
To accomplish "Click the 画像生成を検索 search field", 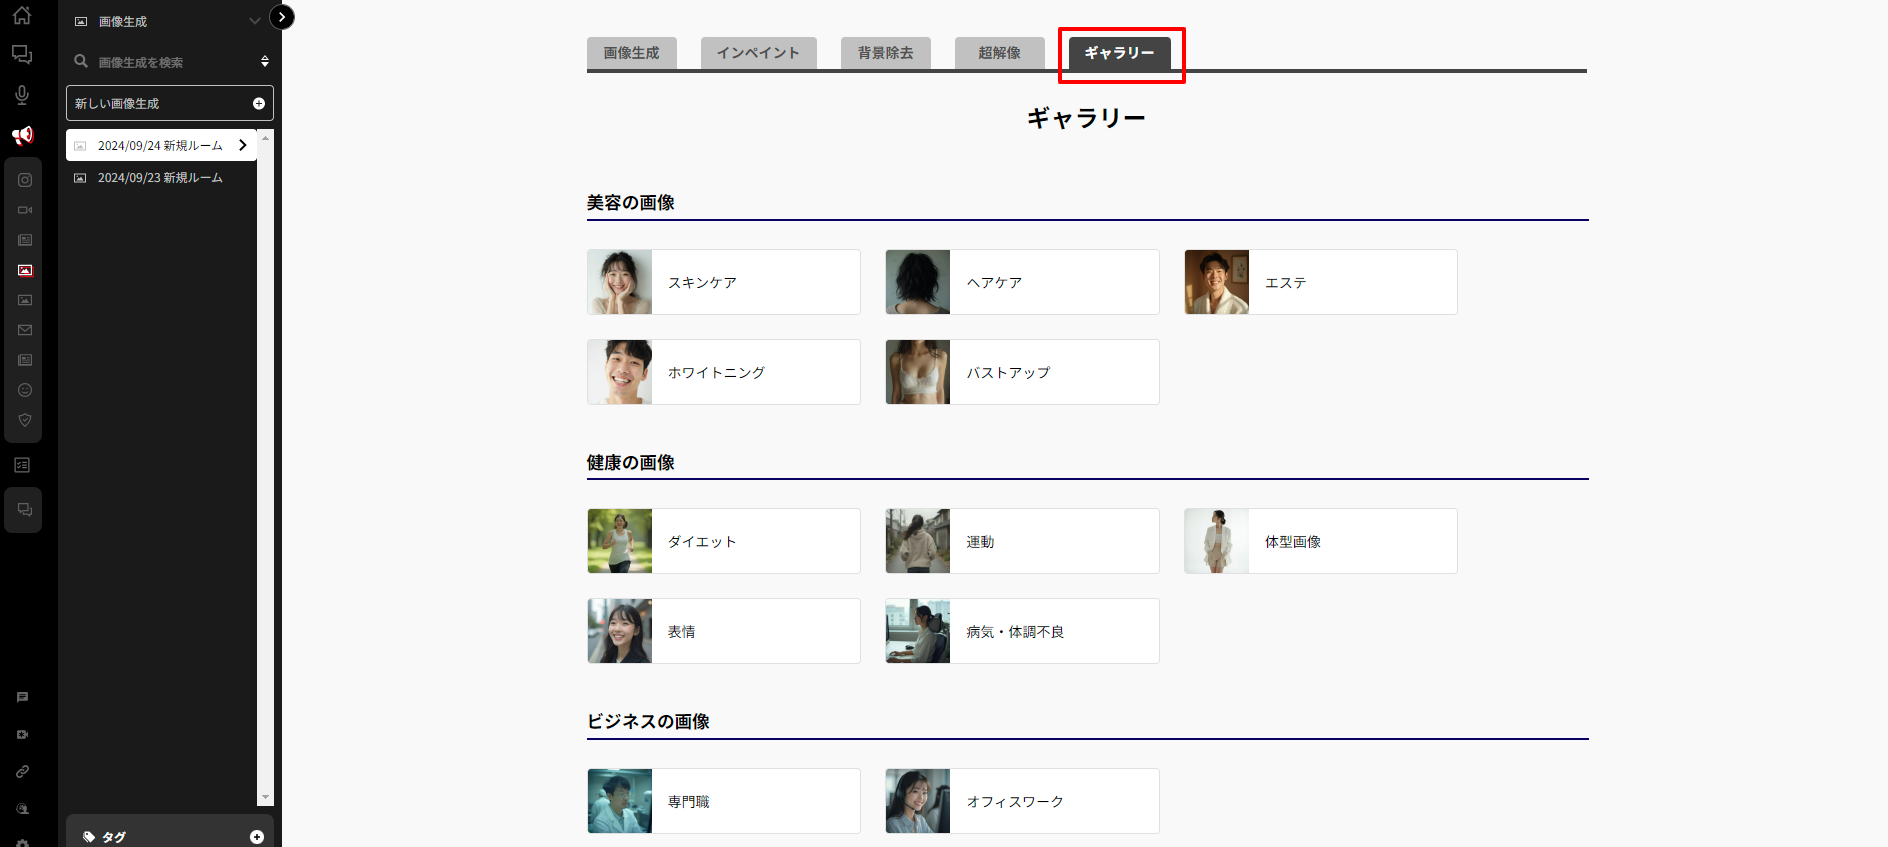I will click(x=165, y=62).
